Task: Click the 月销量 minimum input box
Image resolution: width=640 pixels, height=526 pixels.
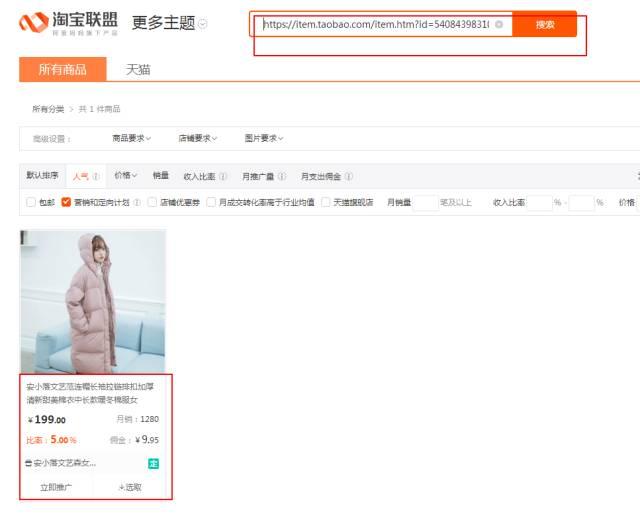Action: click(x=425, y=202)
